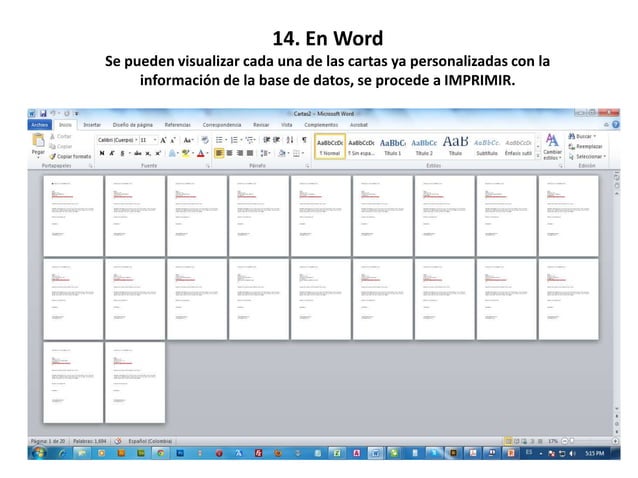The image size is (638, 478).
Task: Open the Windows Start button
Action: (x=39, y=453)
